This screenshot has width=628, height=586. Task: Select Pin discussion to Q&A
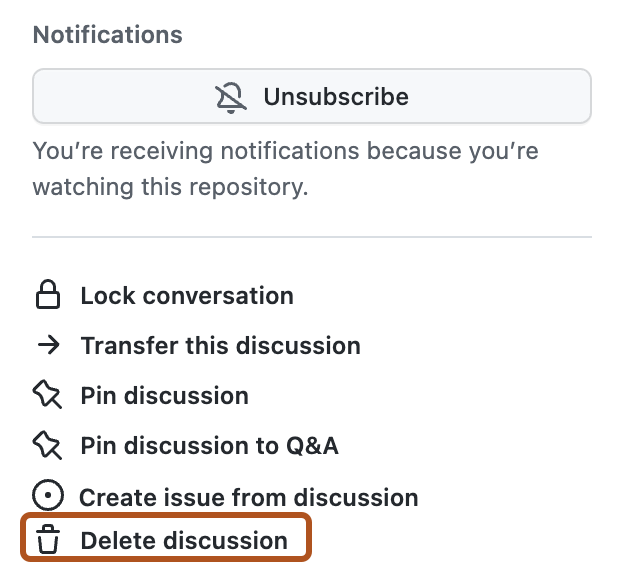point(209,446)
